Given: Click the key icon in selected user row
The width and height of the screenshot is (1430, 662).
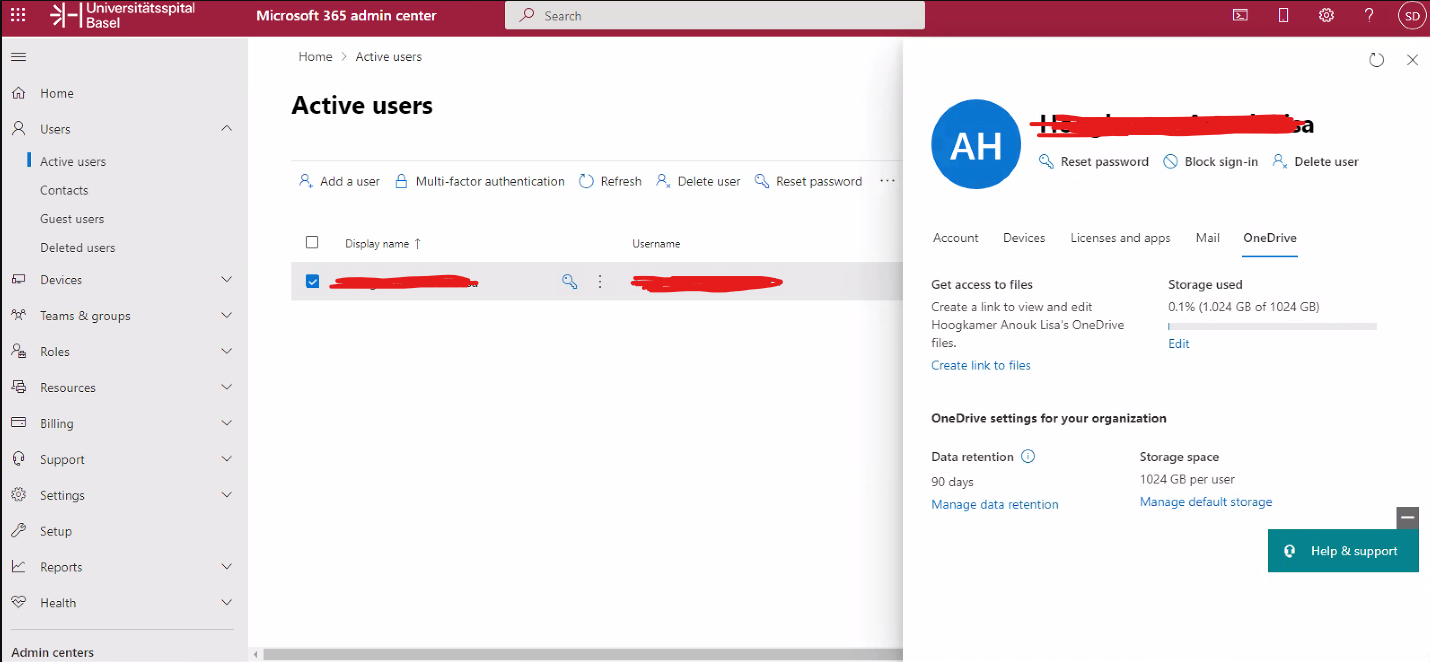Looking at the screenshot, I should coord(569,282).
